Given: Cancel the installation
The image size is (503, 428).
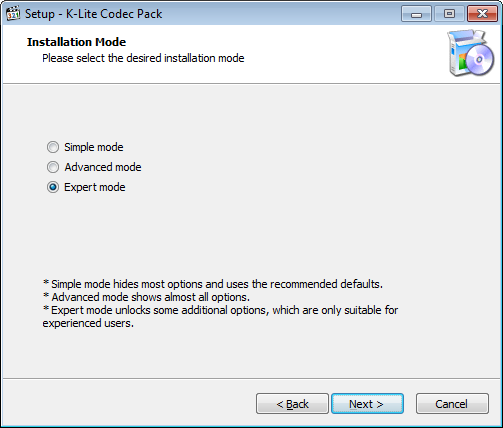Looking at the screenshot, I should [x=452, y=404].
